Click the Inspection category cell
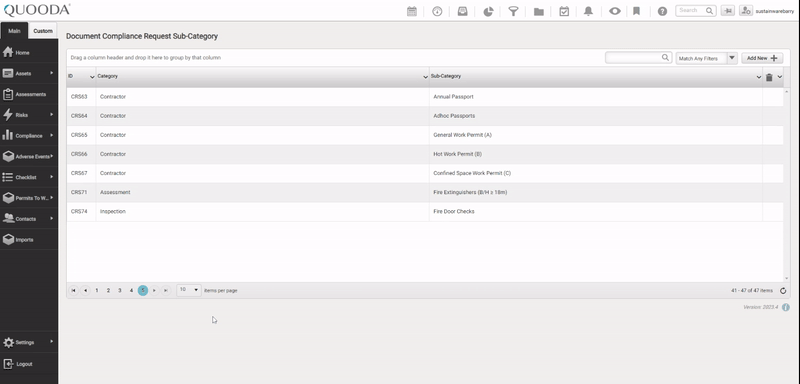 click(262, 212)
